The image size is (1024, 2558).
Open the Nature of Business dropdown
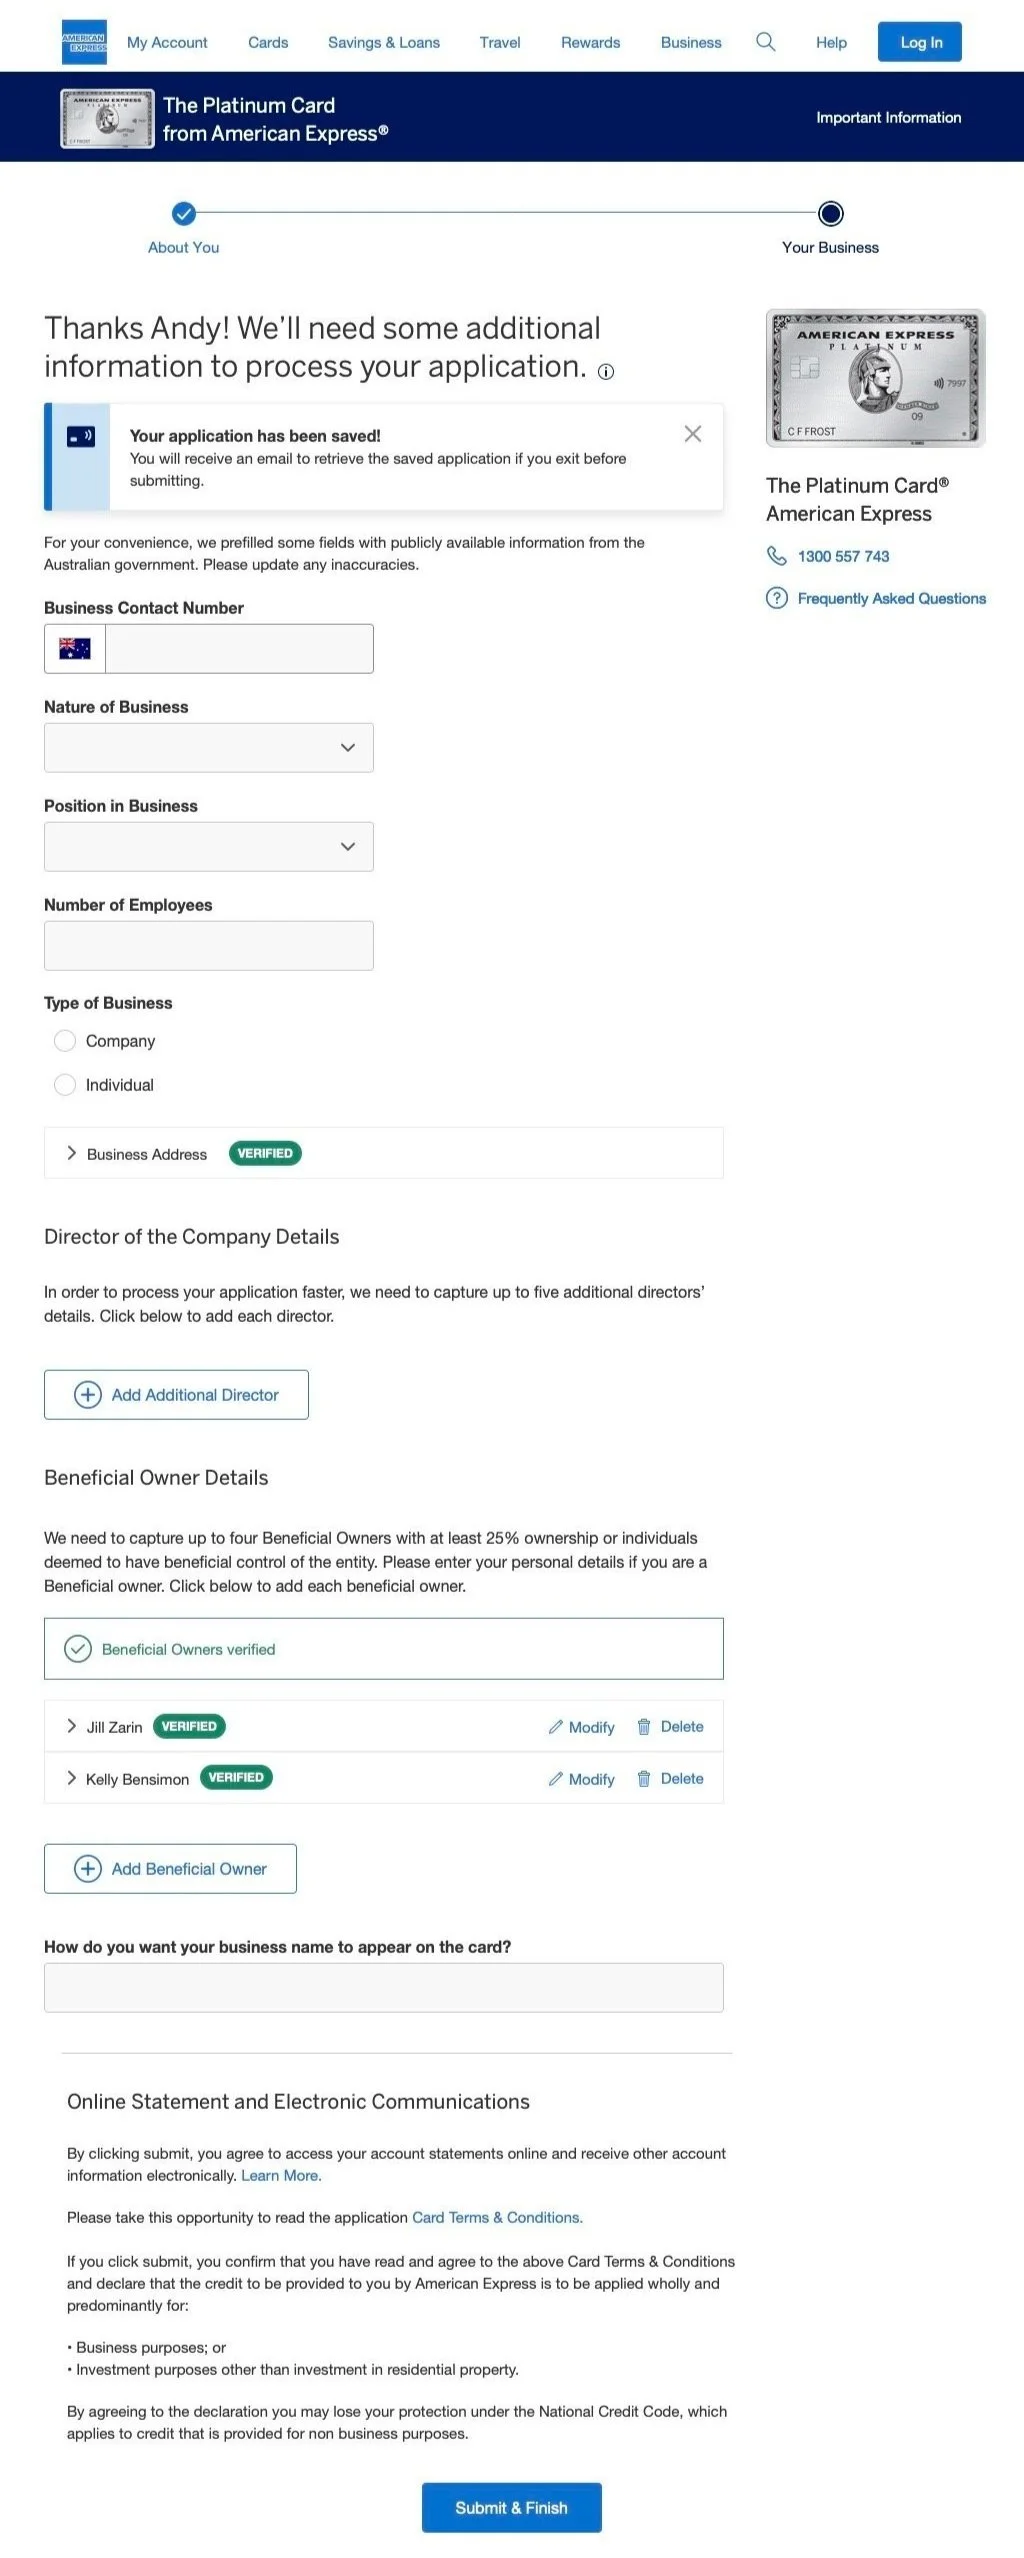(209, 748)
